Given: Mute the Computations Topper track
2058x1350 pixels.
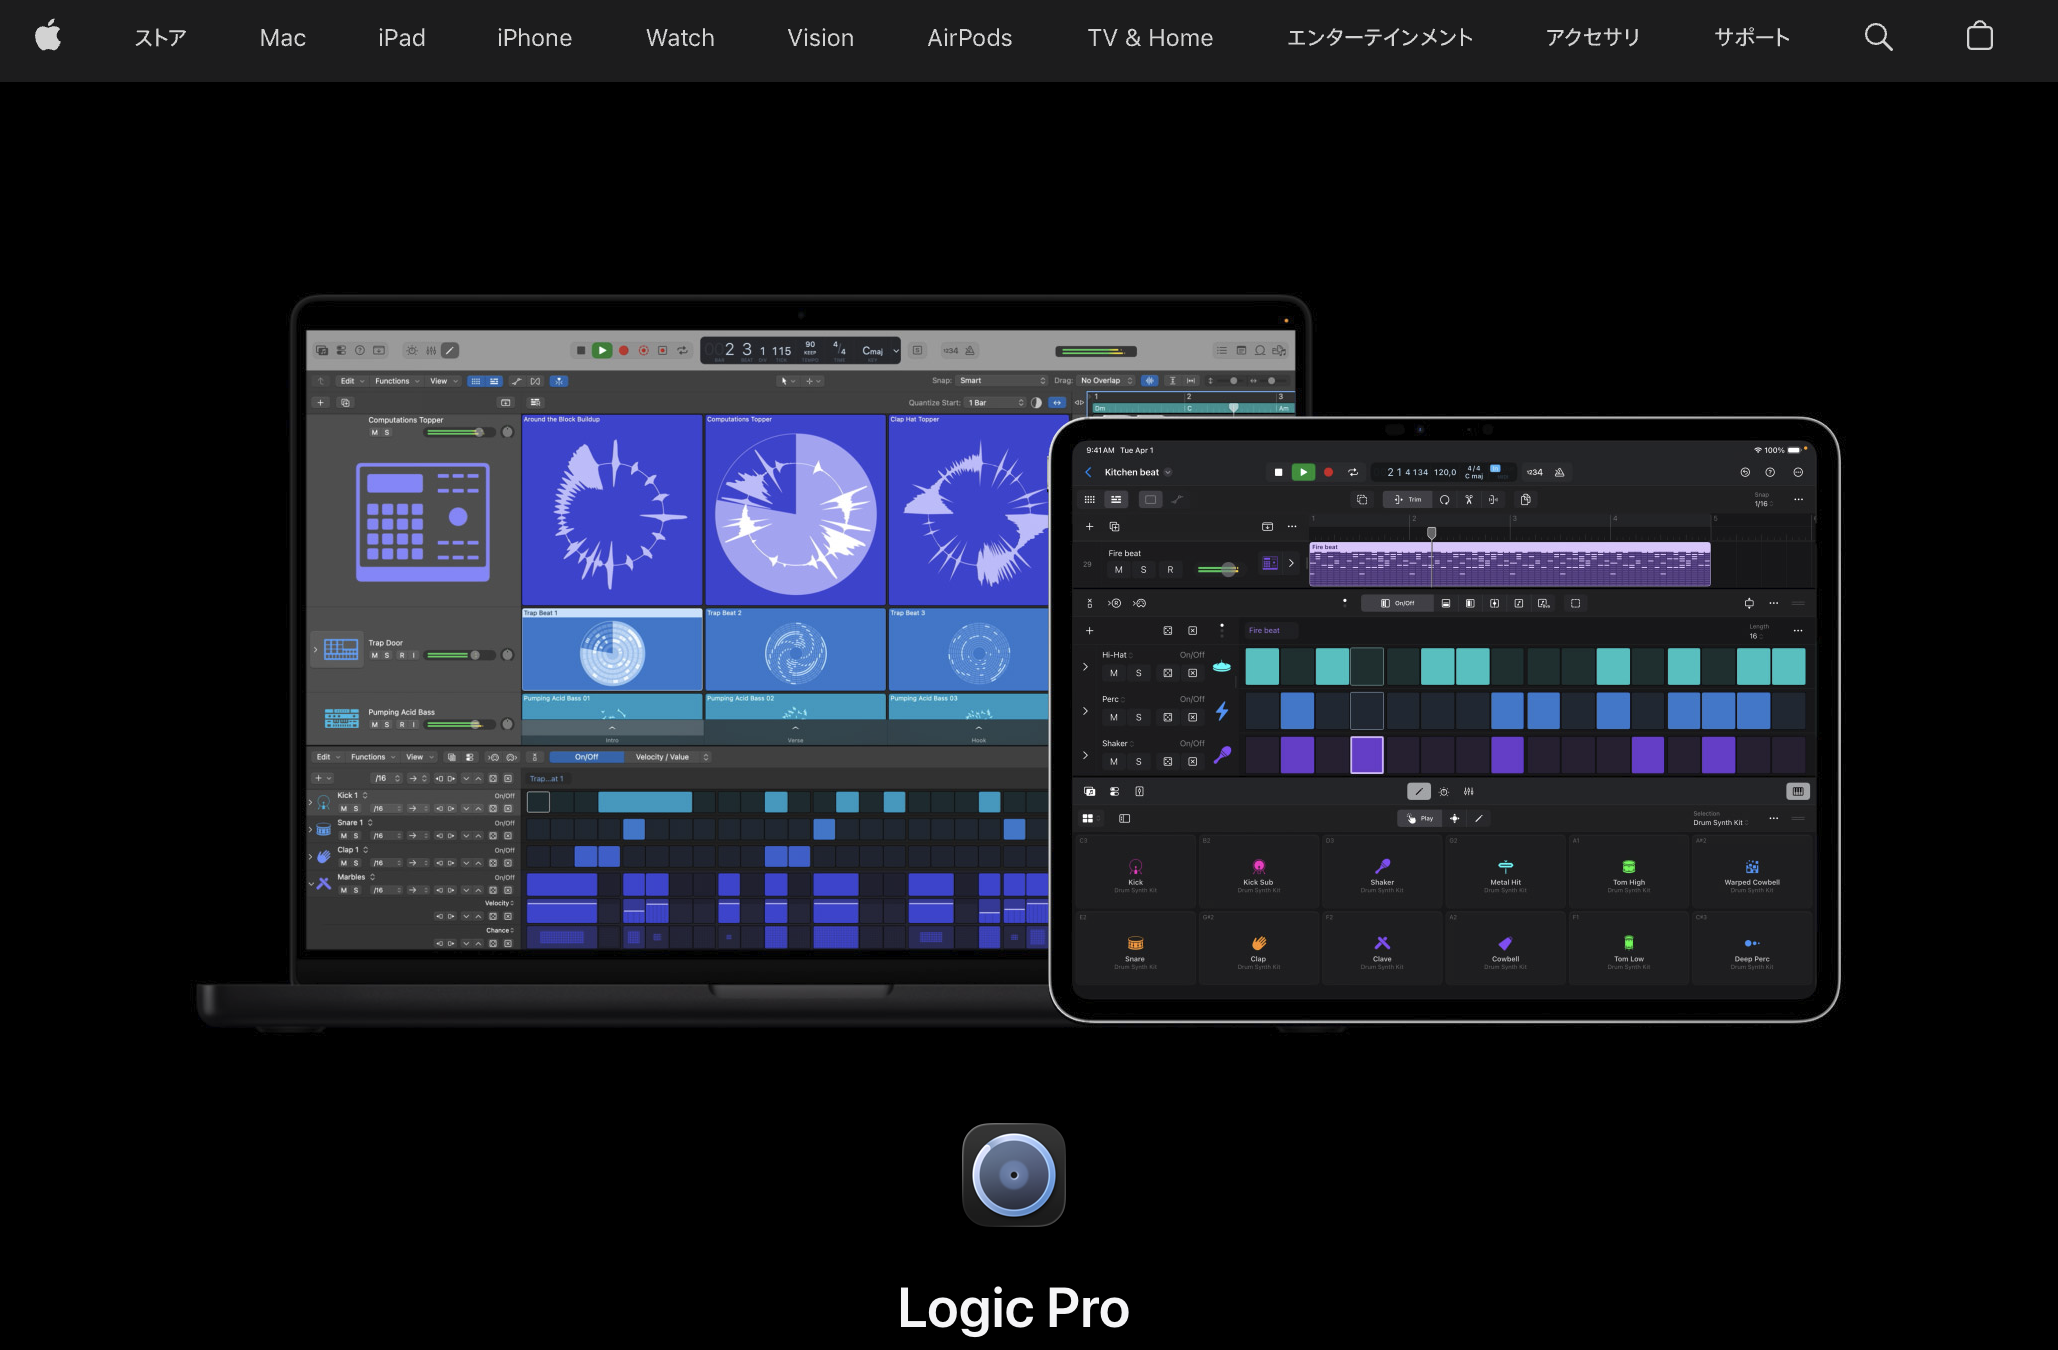Looking at the screenshot, I should (375, 433).
